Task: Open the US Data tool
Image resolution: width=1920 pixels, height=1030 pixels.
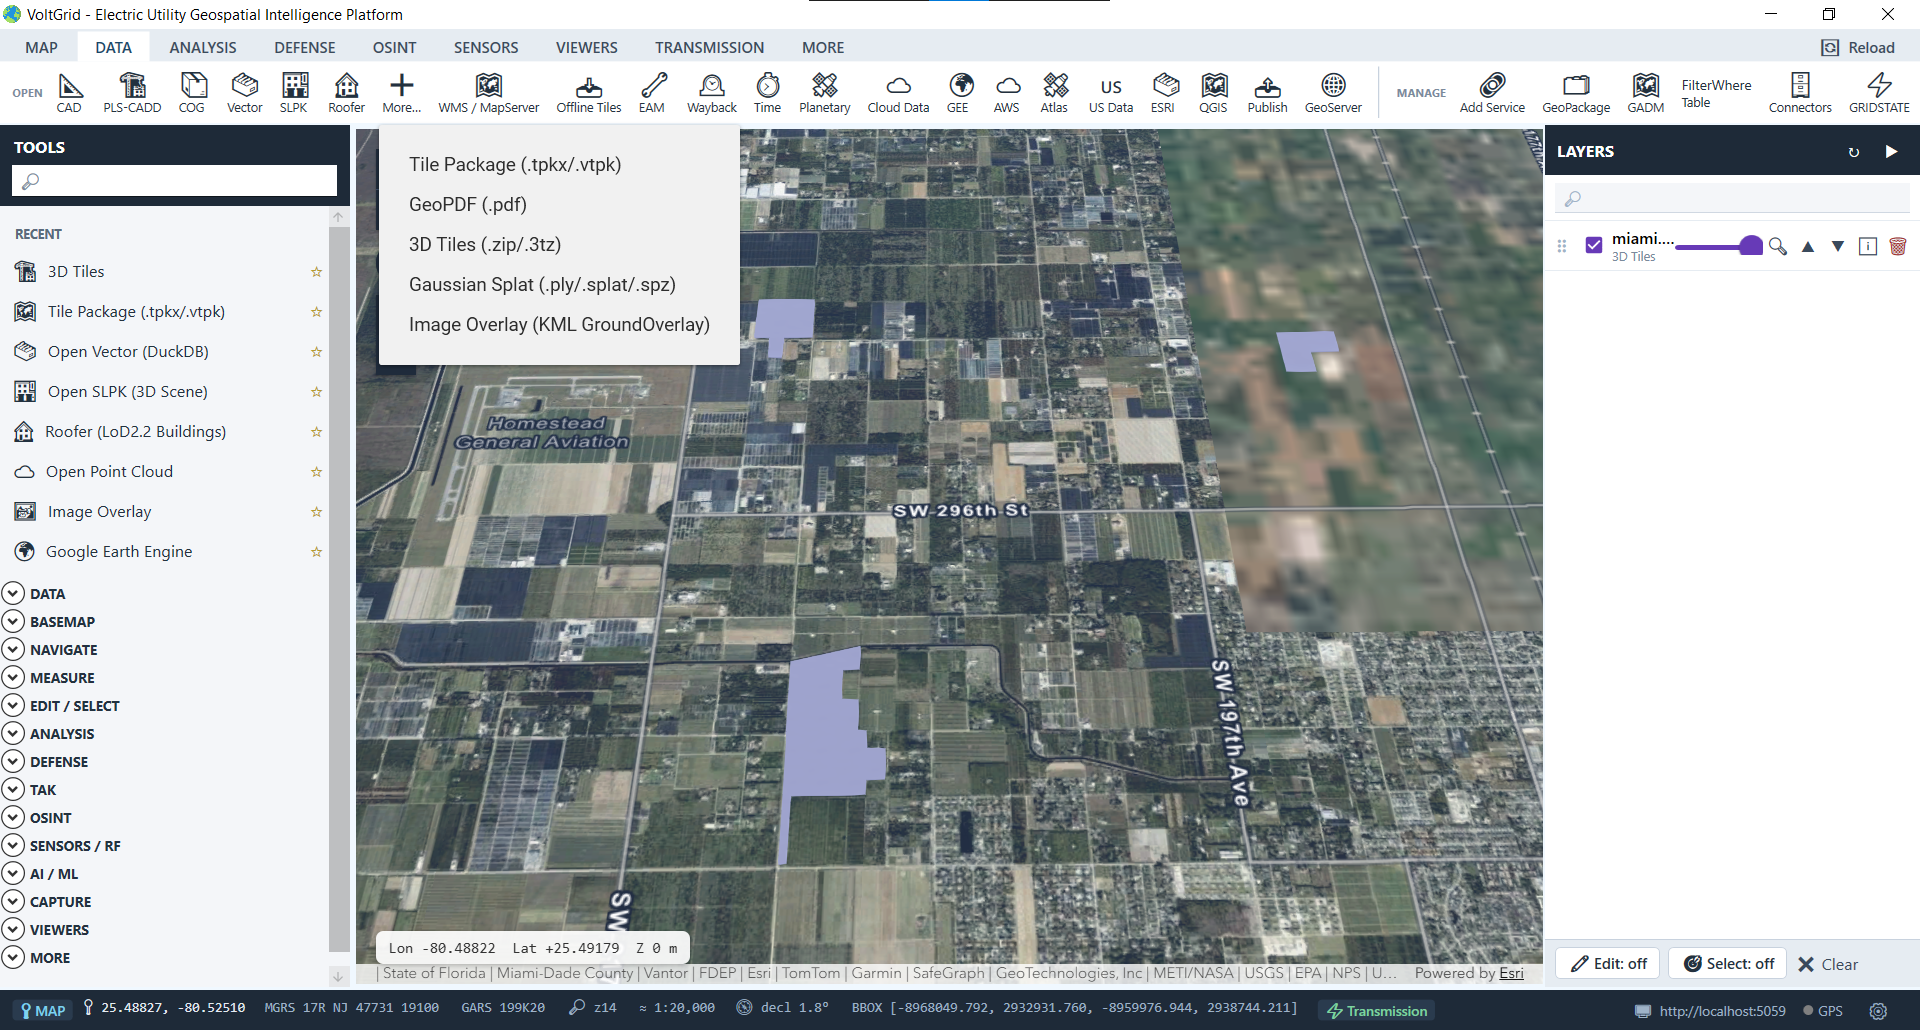Action: pos(1111,93)
